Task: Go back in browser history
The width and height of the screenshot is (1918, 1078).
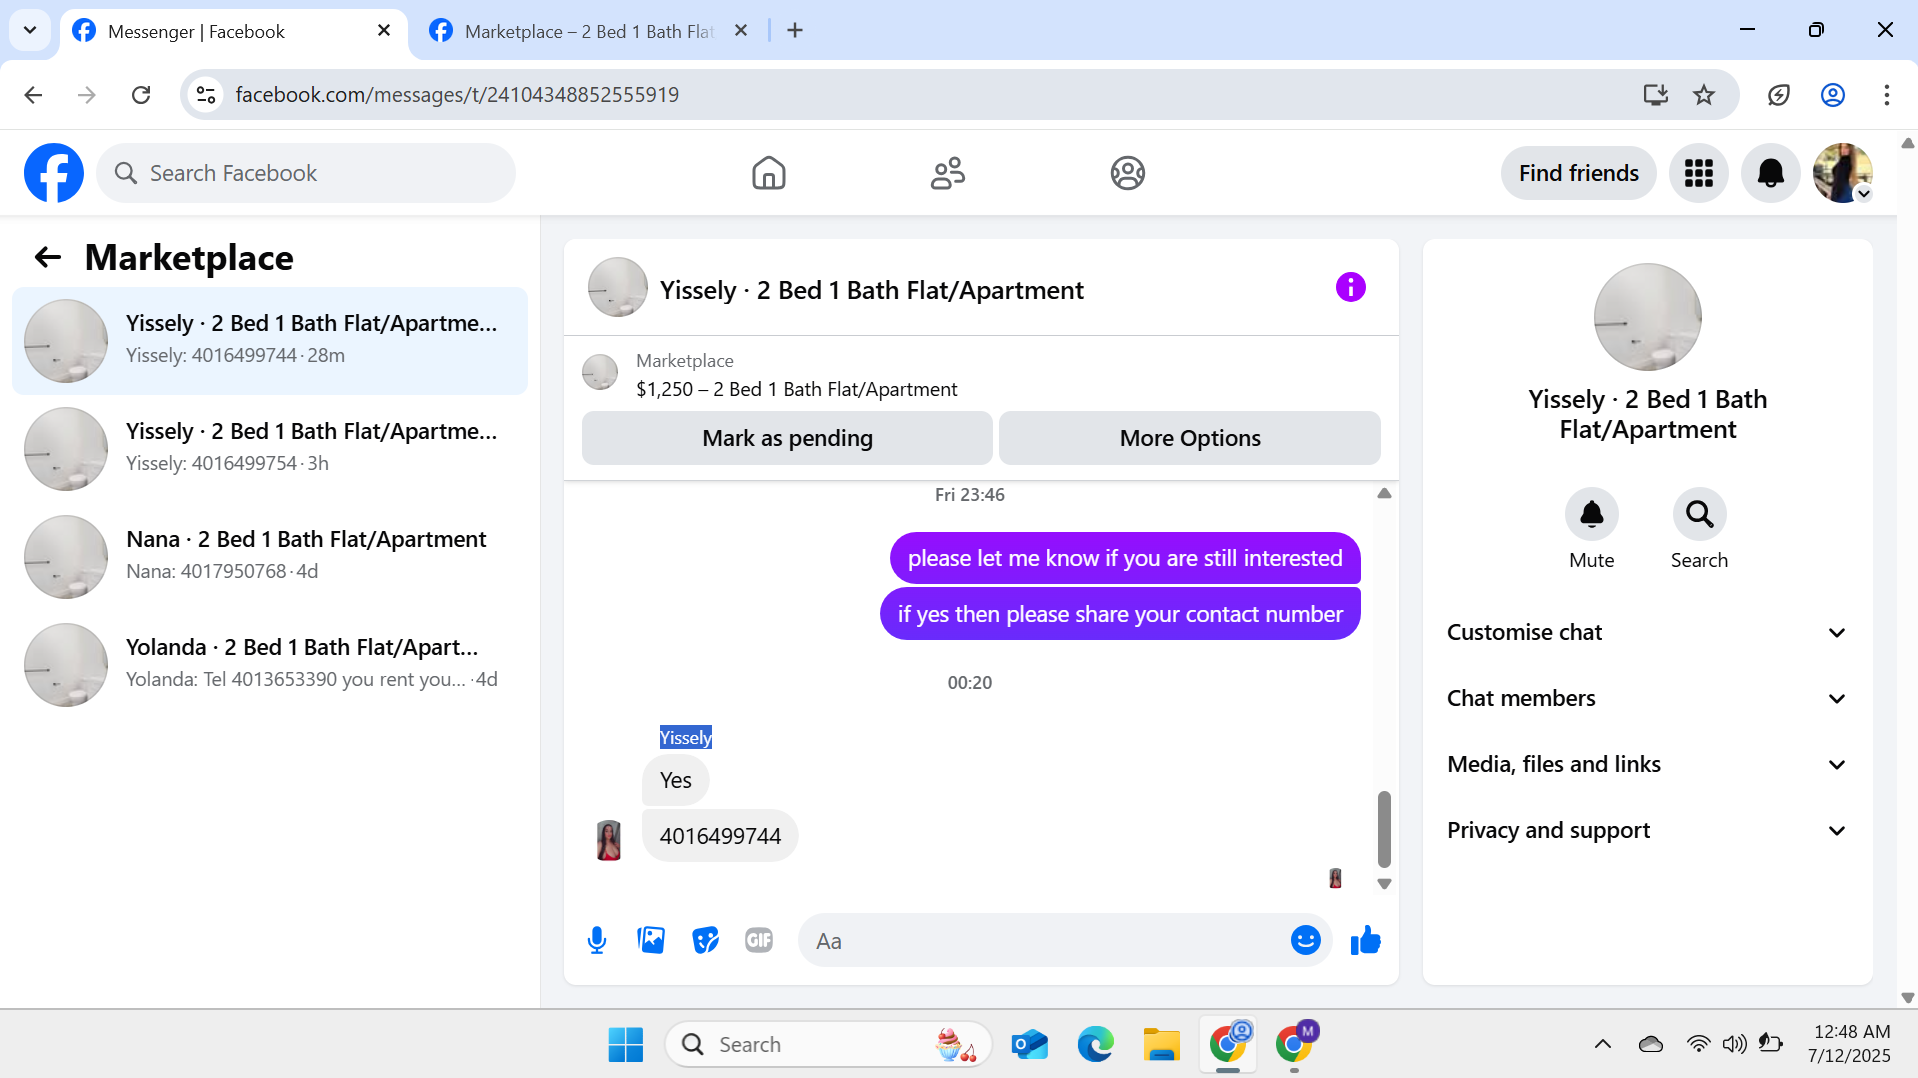Action: click(33, 95)
